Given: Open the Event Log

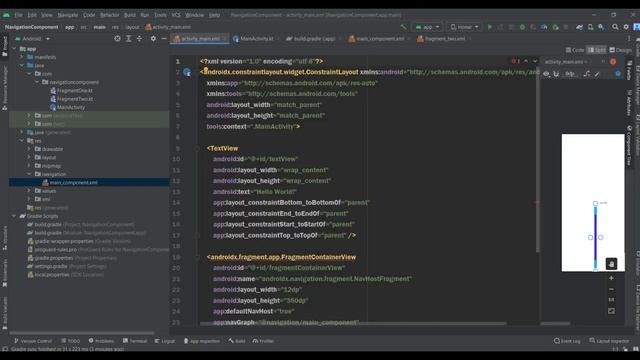Looking at the screenshot, I should click(567, 341).
